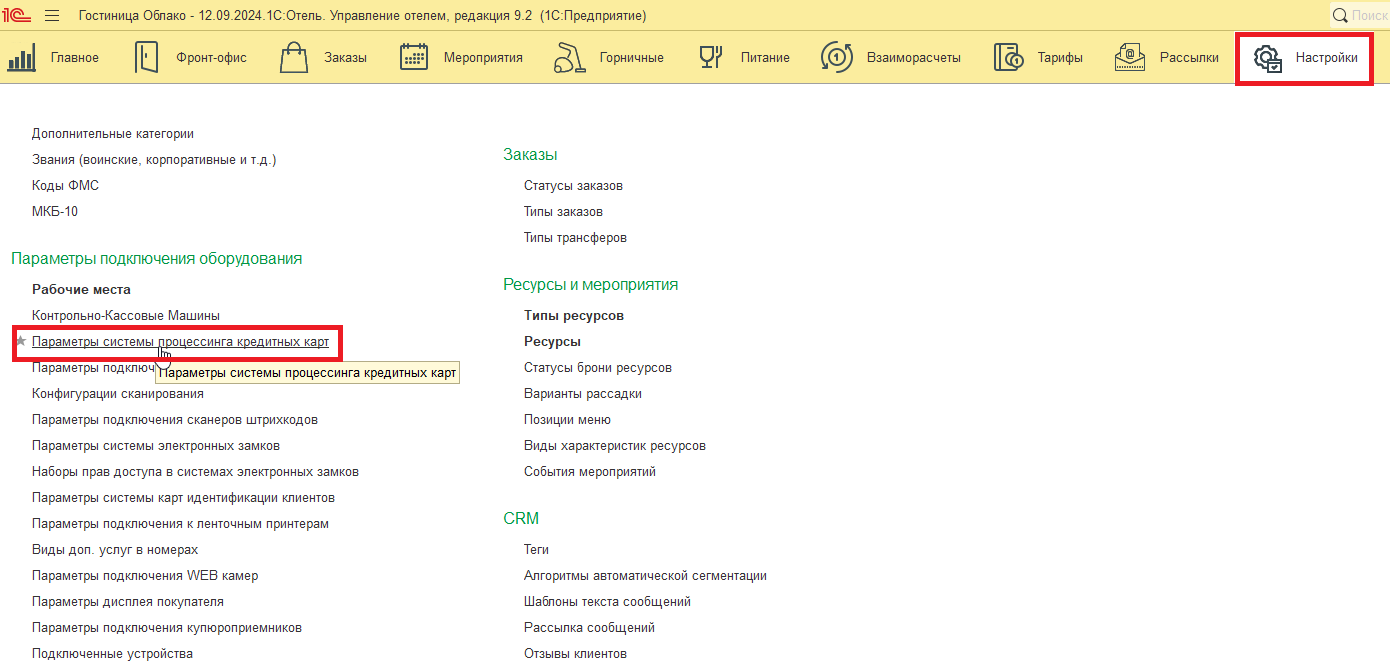The width and height of the screenshot is (1390, 671).
Task: Open Параметры дисплея покупателя link
Action: tap(128, 601)
